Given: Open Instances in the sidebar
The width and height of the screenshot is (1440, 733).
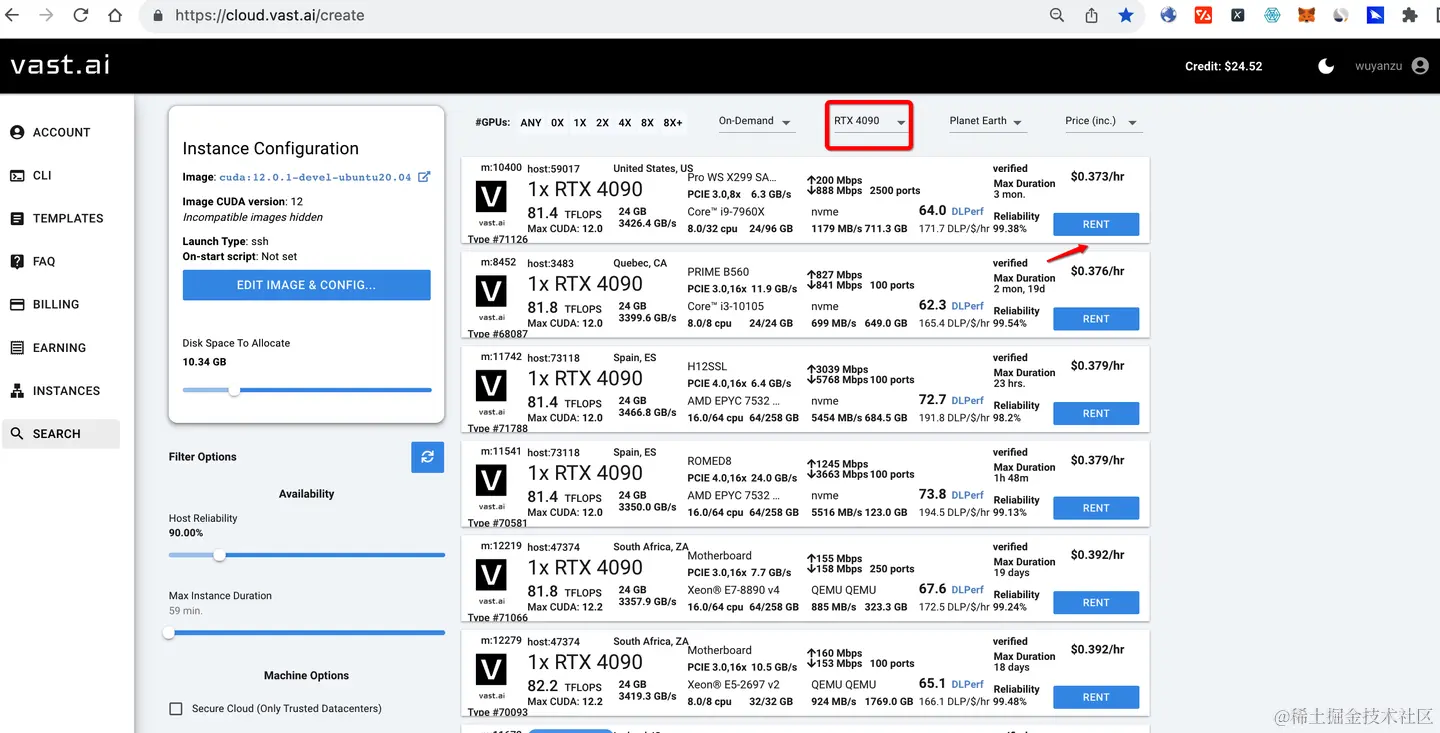Looking at the screenshot, I should coord(61,391).
